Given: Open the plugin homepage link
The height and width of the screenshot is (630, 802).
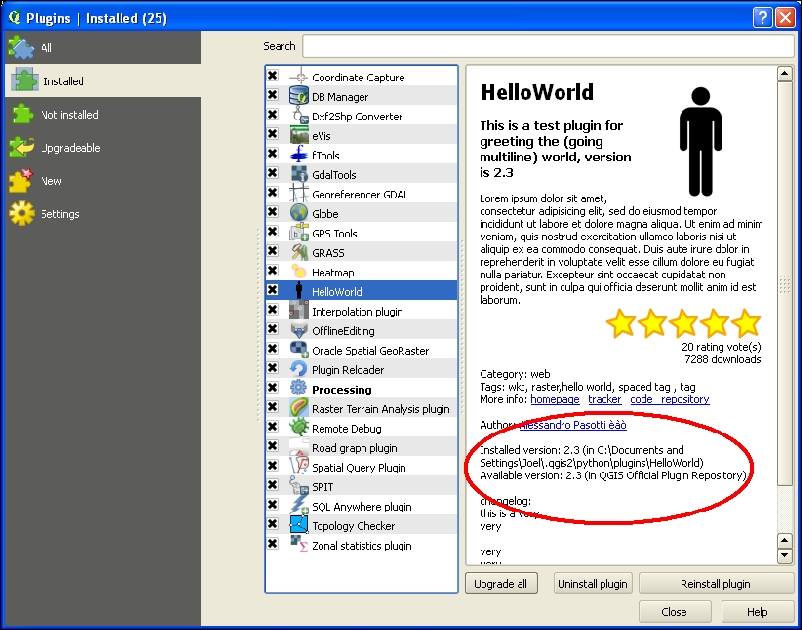Looking at the screenshot, I should click(x=554, y=399).
